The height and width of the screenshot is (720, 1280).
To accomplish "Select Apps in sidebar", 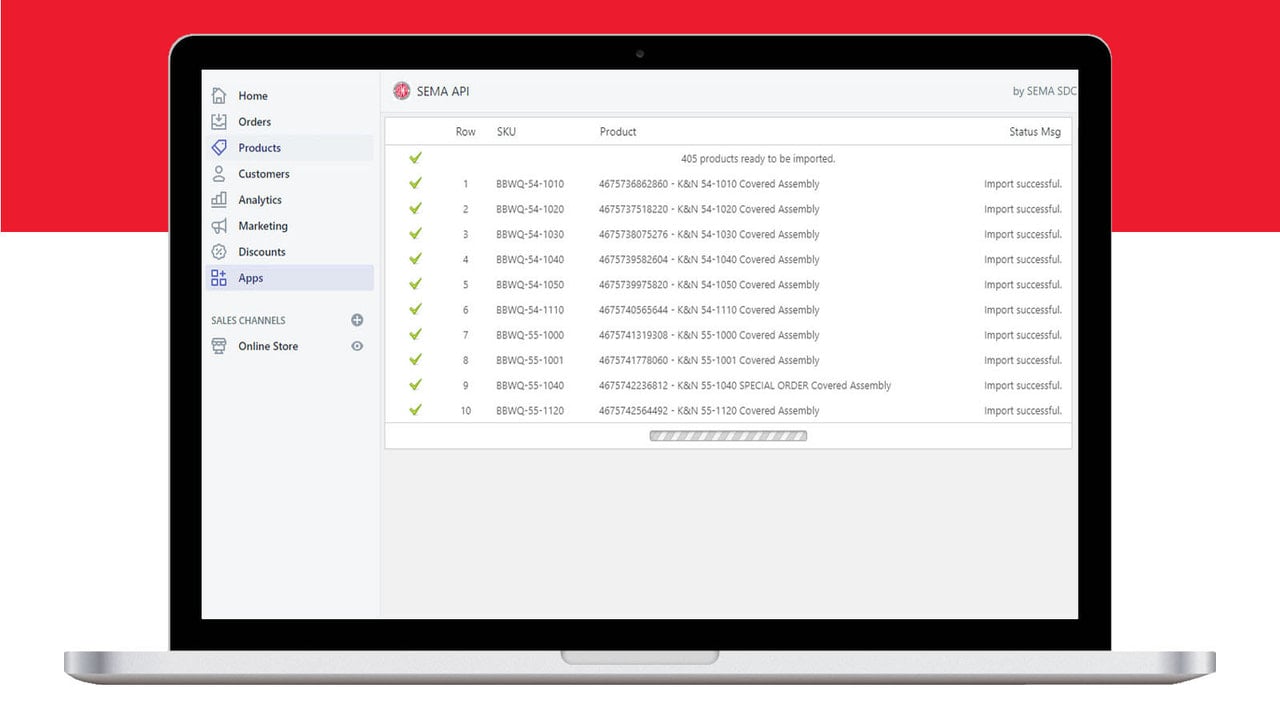I will pyautogui.click(x=289, y=278).
